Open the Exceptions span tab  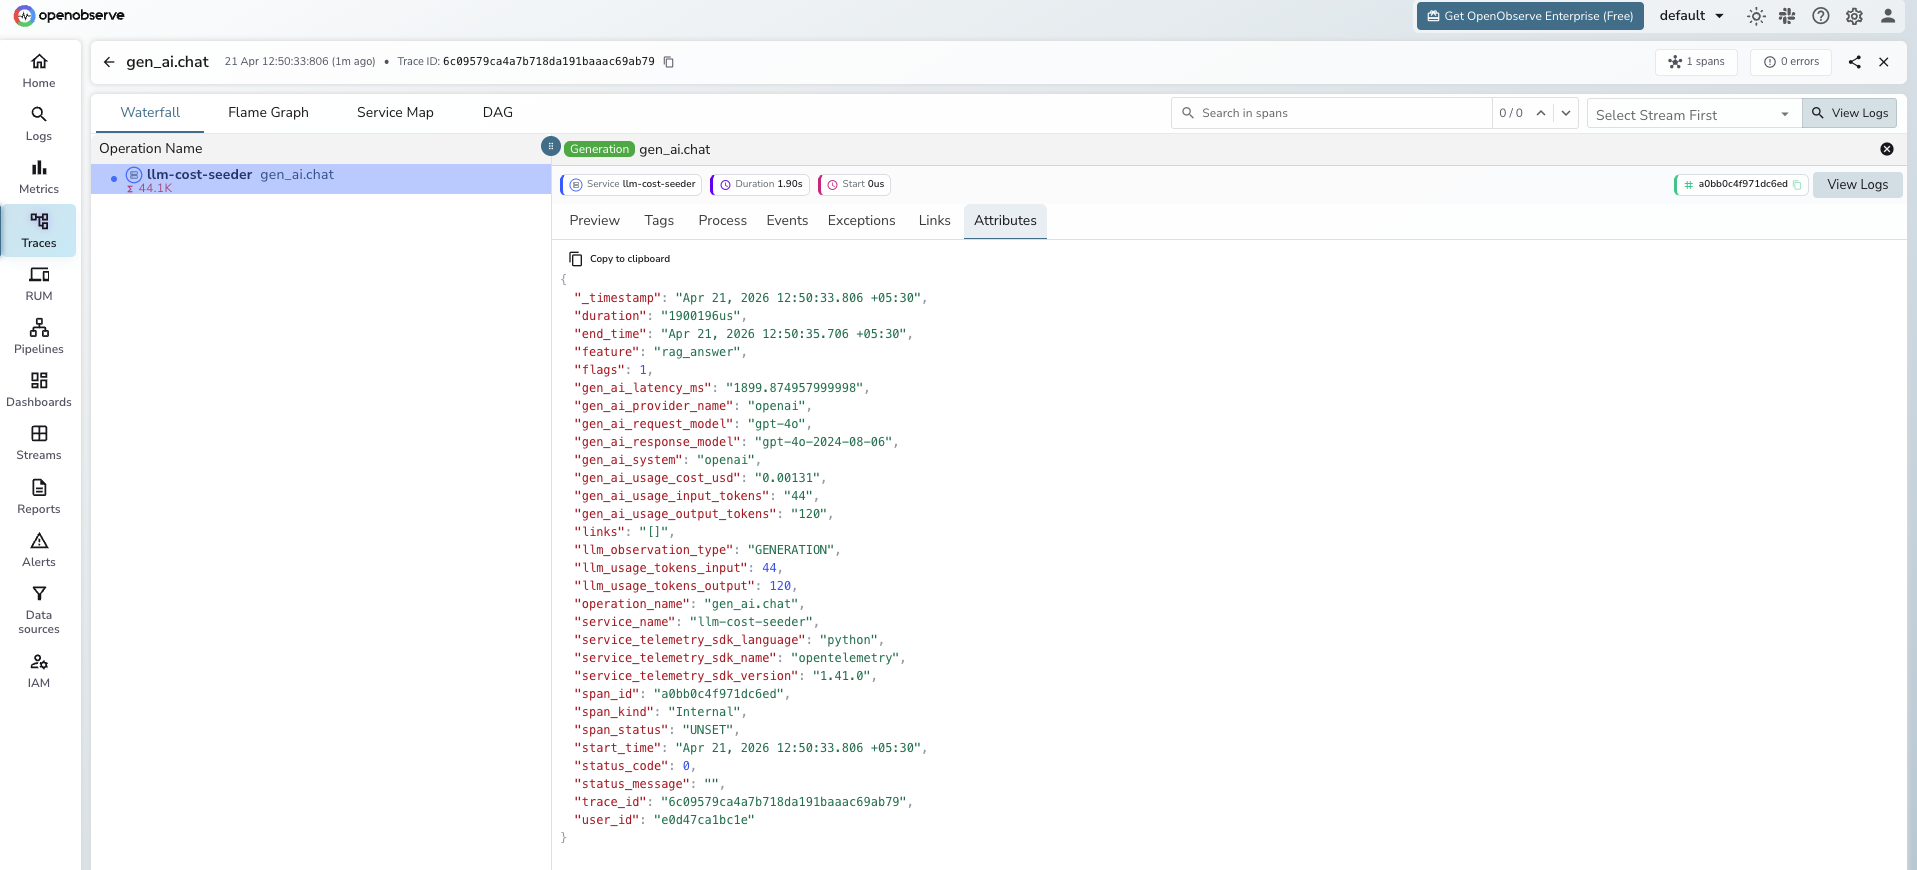(861, 221)
